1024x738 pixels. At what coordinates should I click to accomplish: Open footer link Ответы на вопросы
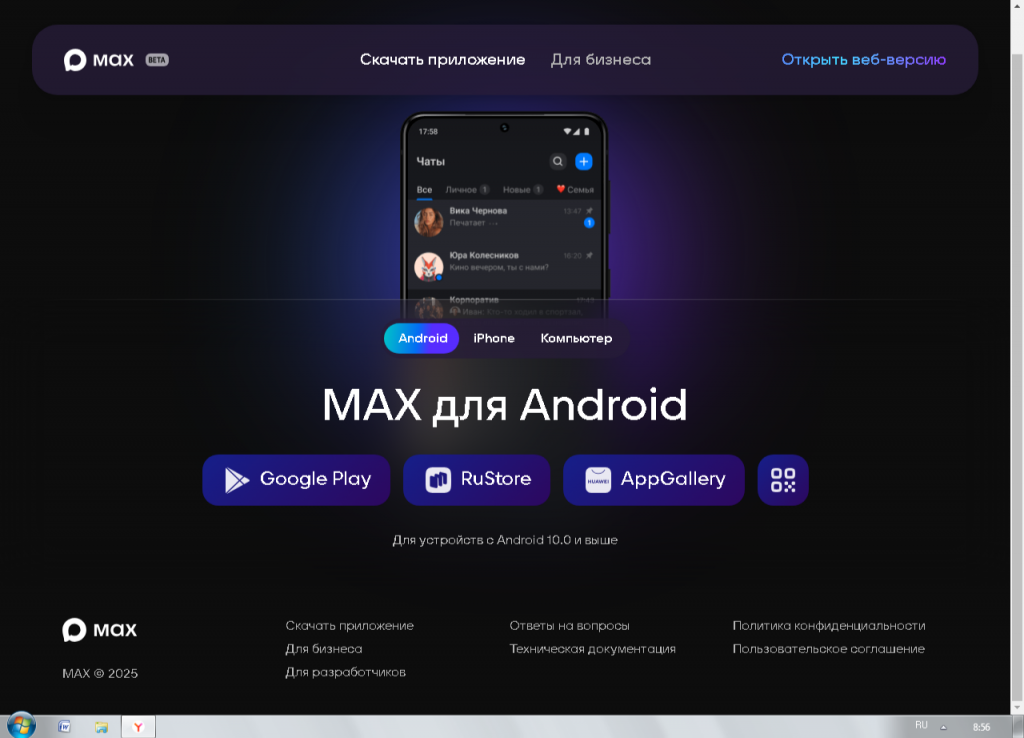coord(569,626)
